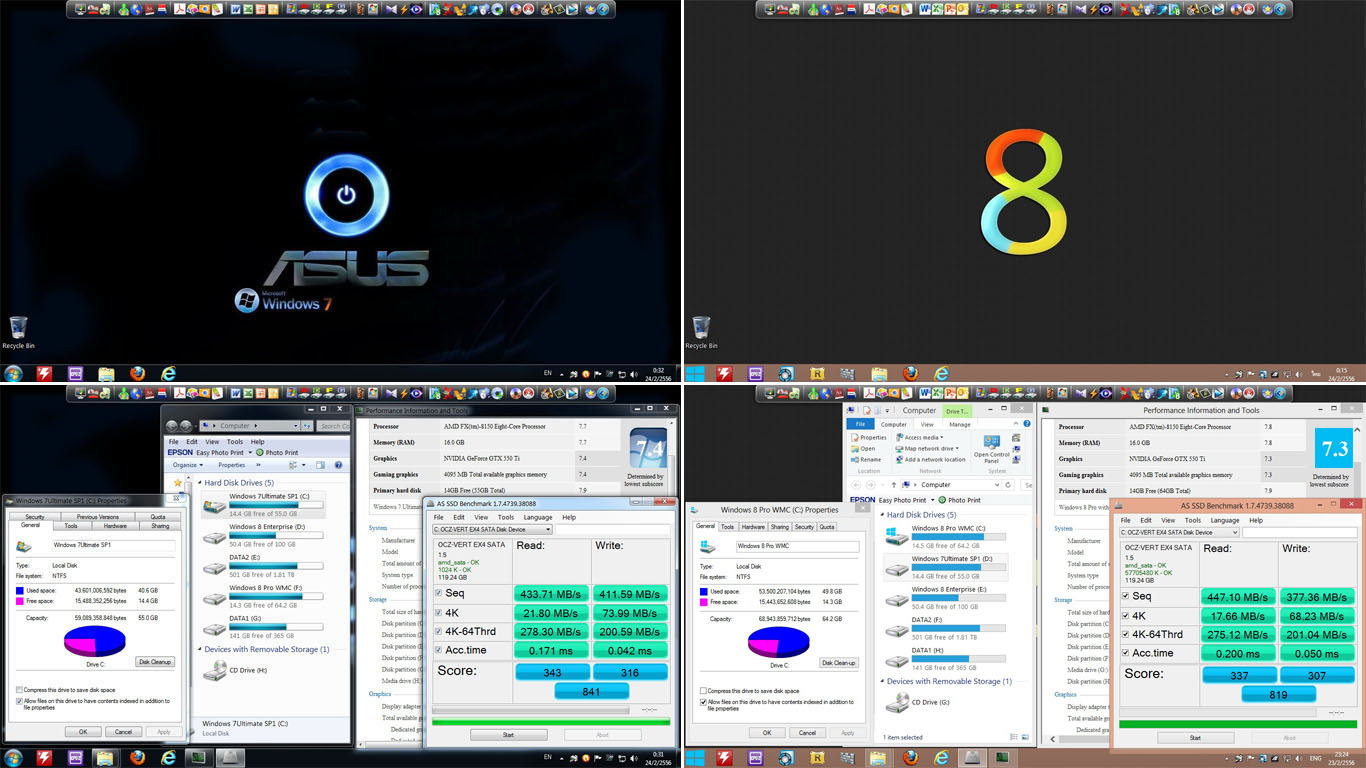Click the volume label field reading Windows 7Ultimate SP1
Image resolution: width=1366 pixels, height=768 pixels.
click(x=112, y=546)
